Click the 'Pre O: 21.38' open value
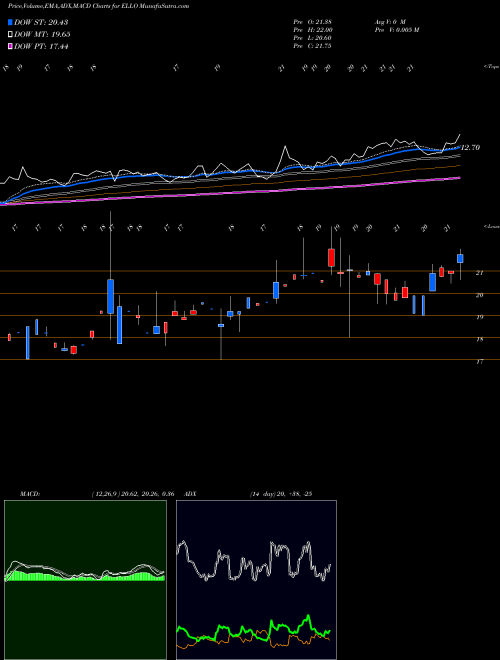This screenshot has width=500, height=660. pyautogui.click(x=312, y=21)
